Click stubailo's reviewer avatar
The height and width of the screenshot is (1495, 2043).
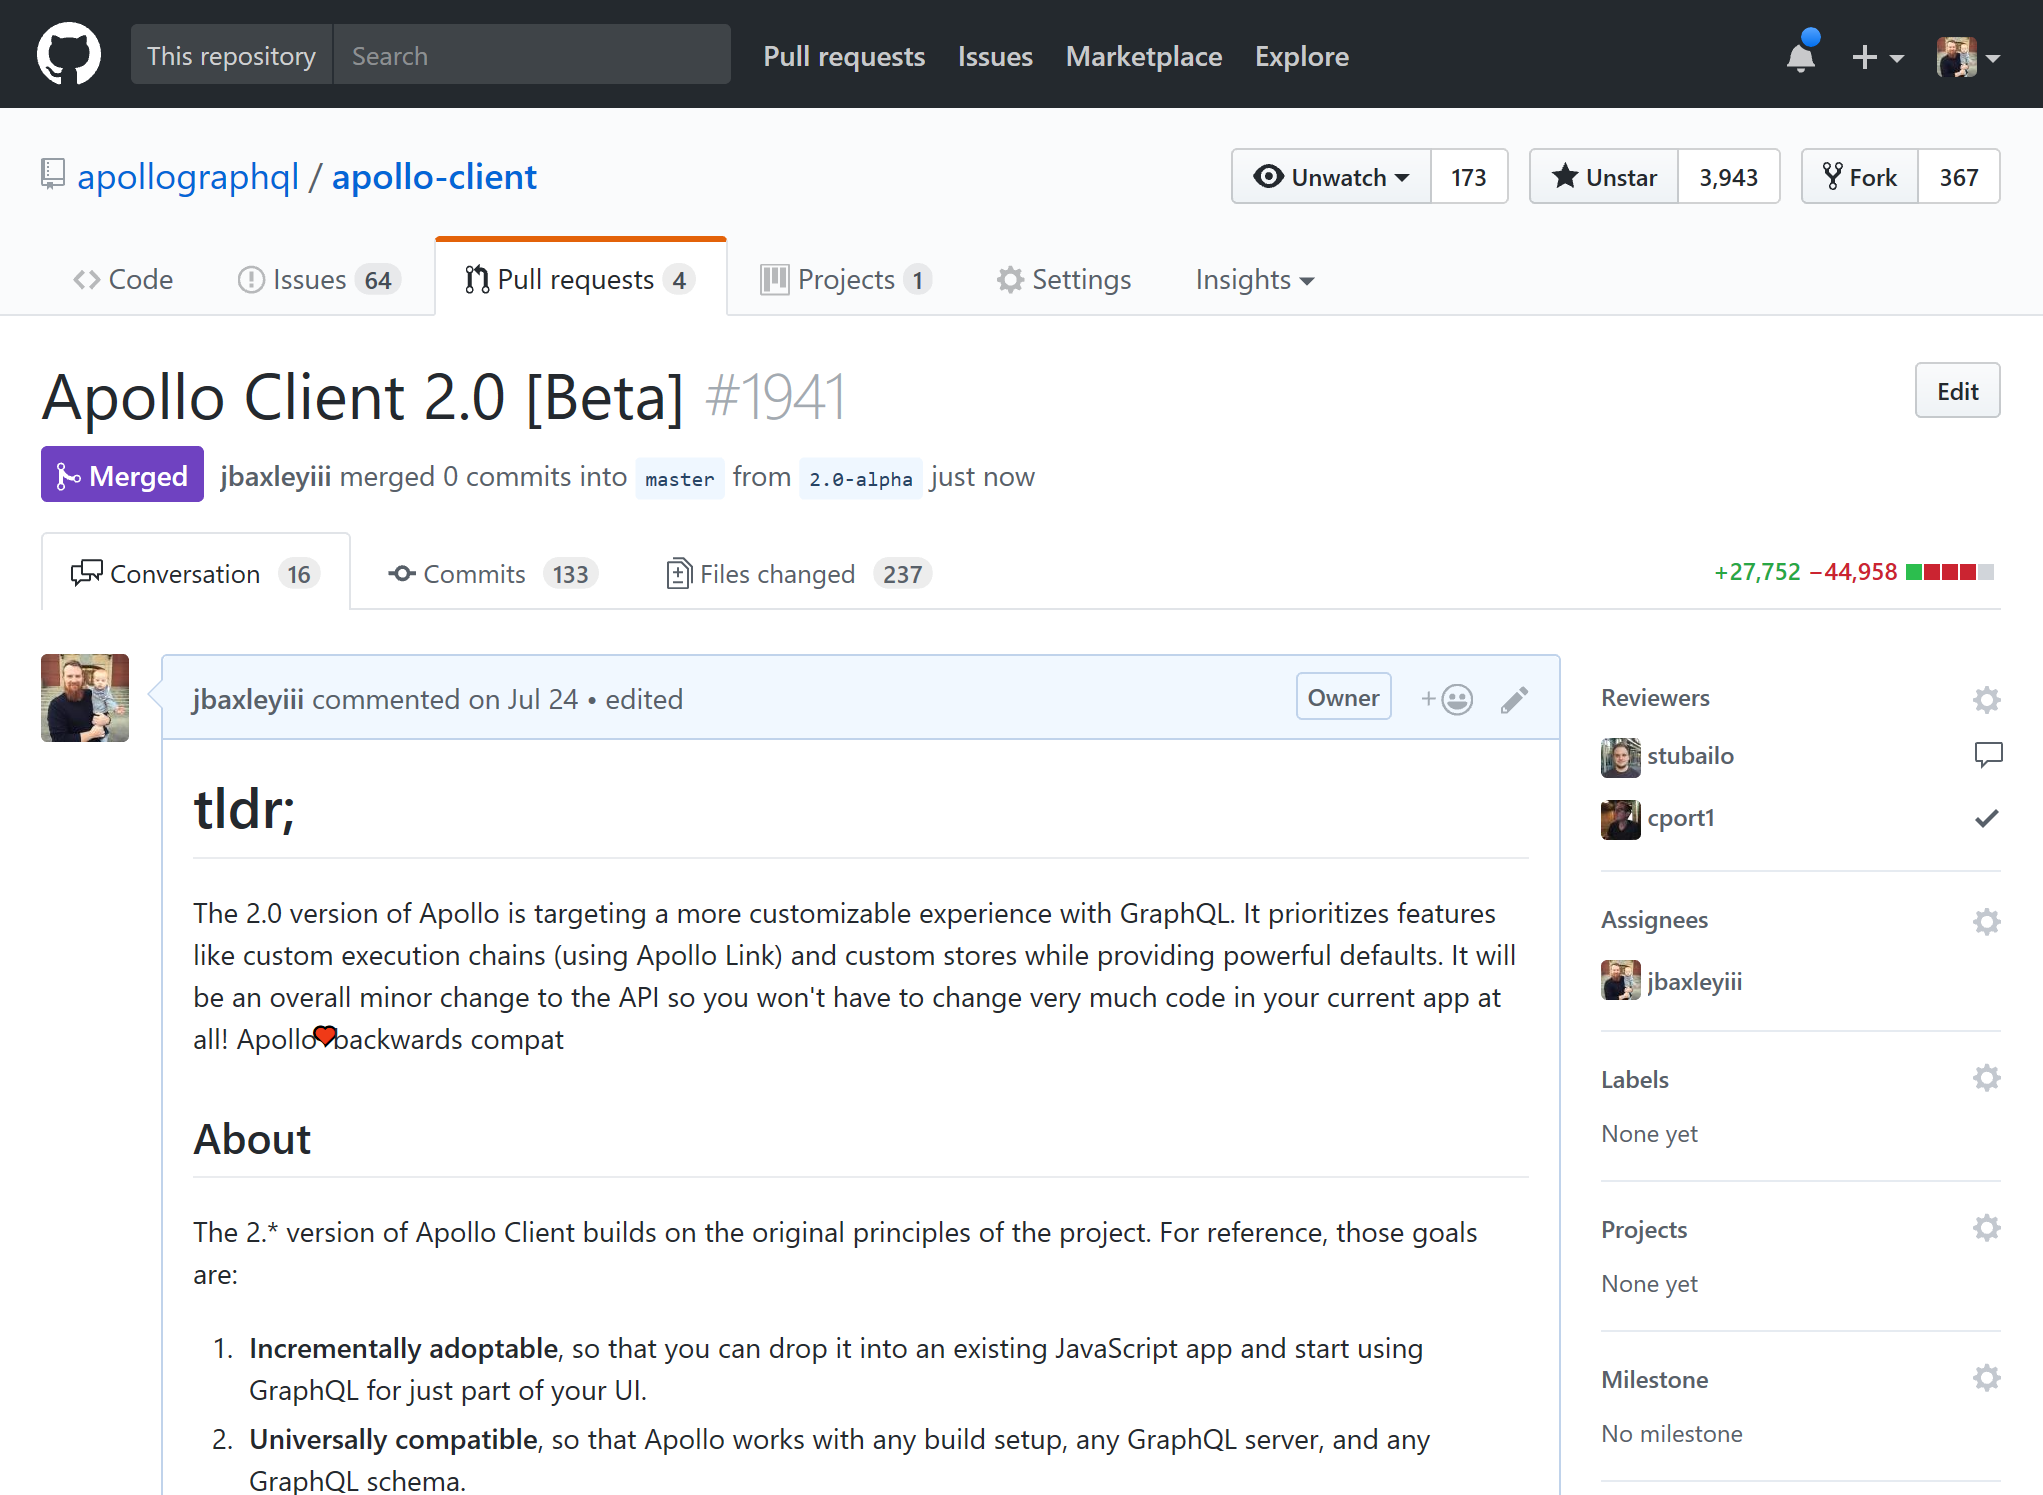(x=1620, y=757)
